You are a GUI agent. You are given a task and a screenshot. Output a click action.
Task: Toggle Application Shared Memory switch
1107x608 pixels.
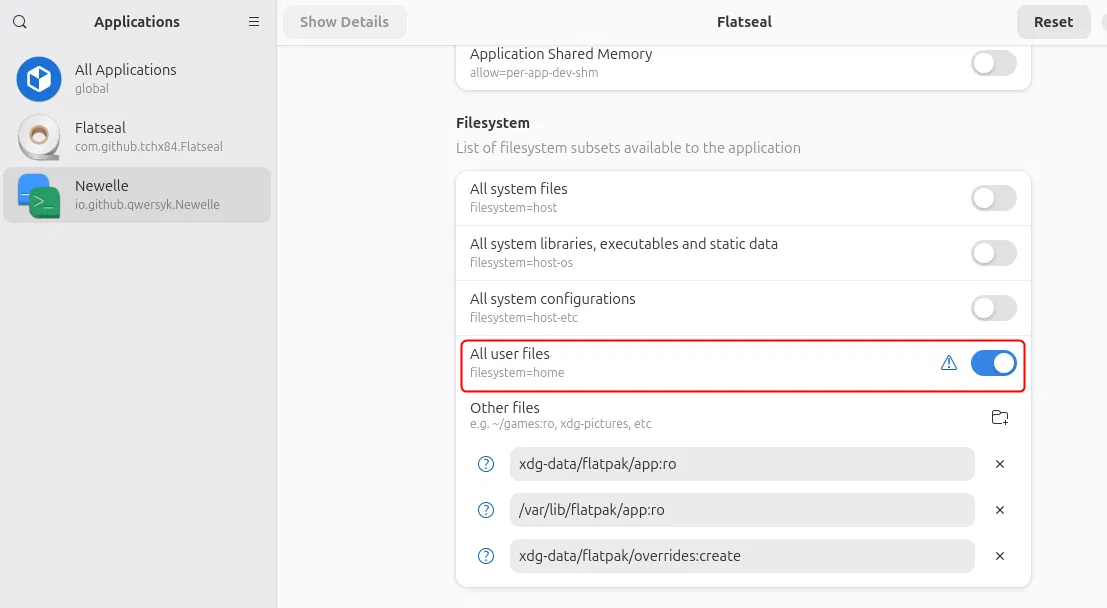tap(993, 63)
